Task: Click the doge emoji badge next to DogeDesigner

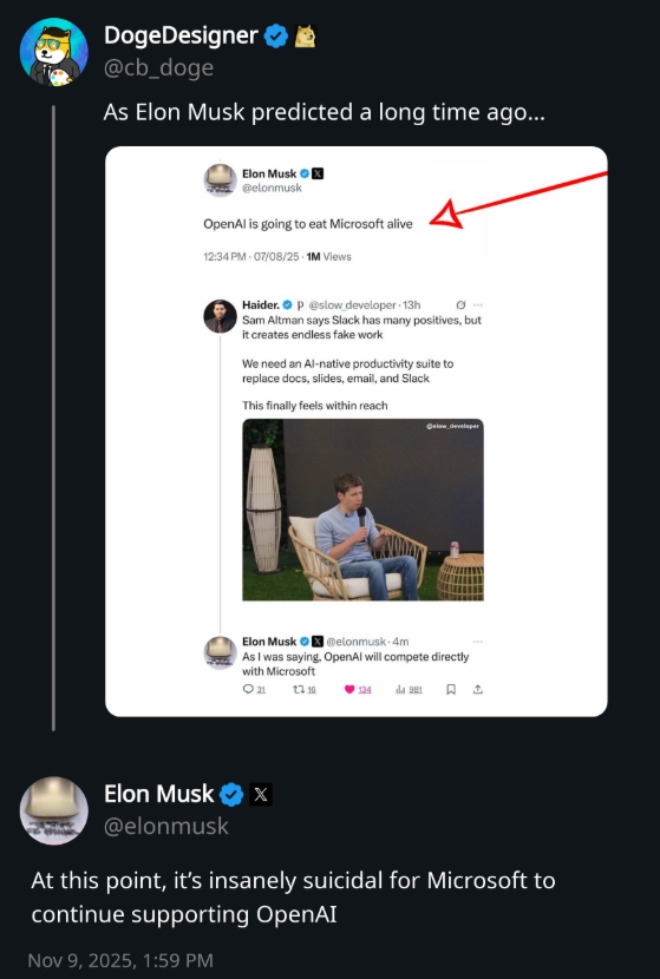Action: 306,37
